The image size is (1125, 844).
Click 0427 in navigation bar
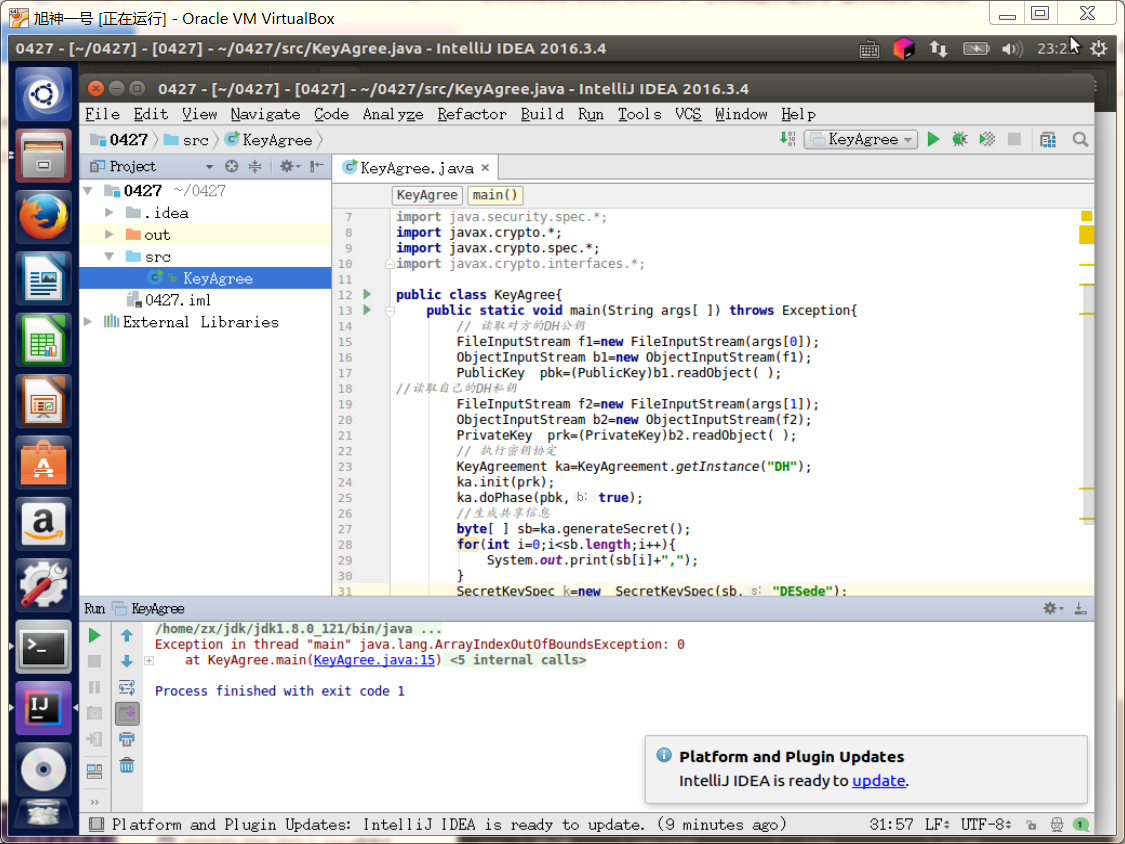click(119, 139)
